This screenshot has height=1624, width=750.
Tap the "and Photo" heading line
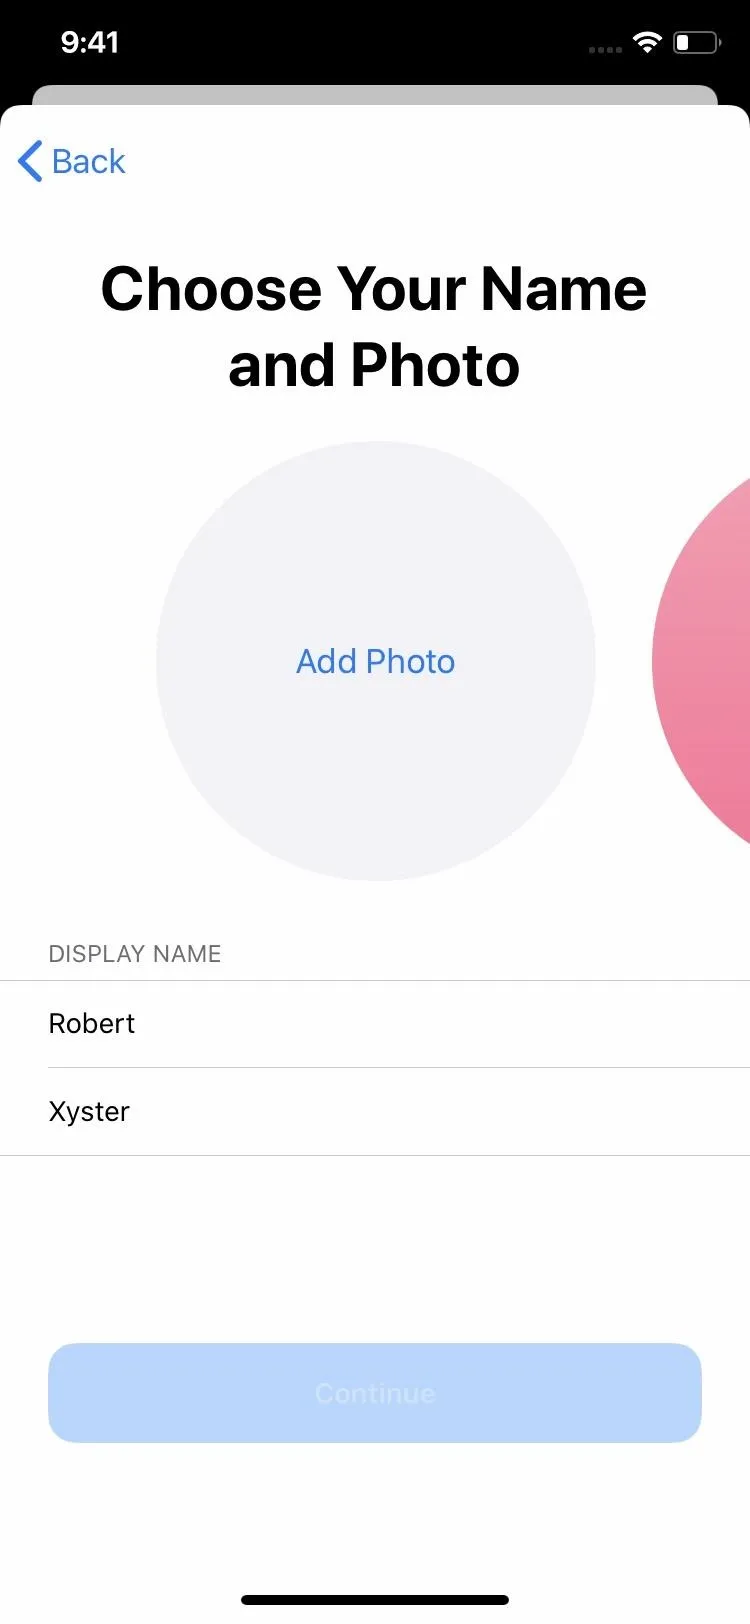pyautogui.click(x=374, y=366)
